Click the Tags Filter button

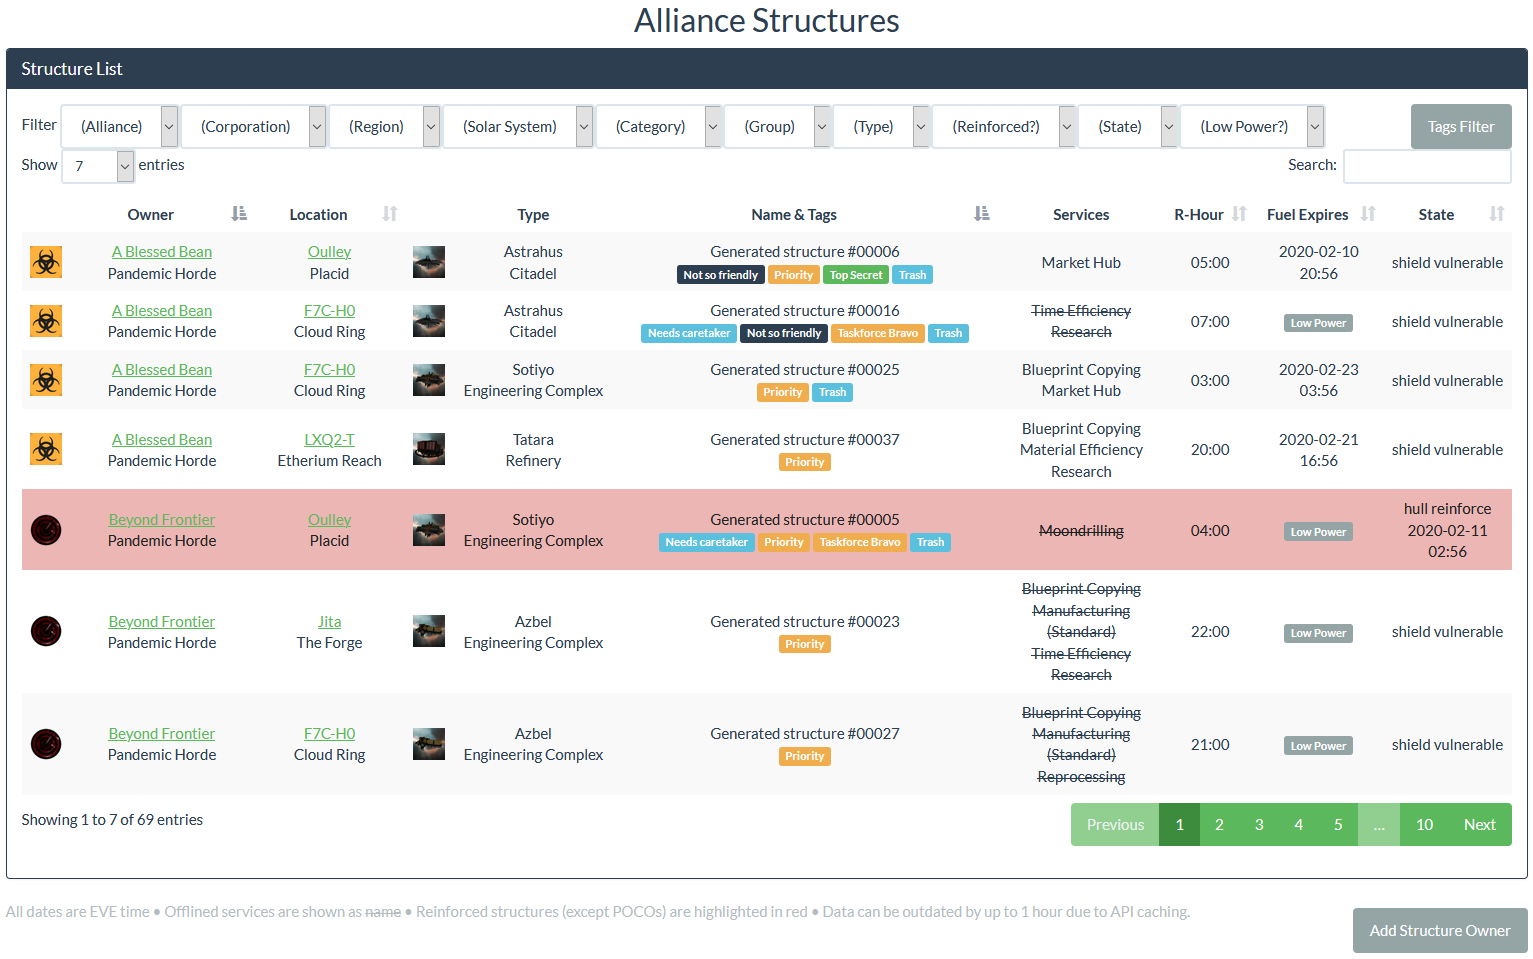coord(1460,126)
